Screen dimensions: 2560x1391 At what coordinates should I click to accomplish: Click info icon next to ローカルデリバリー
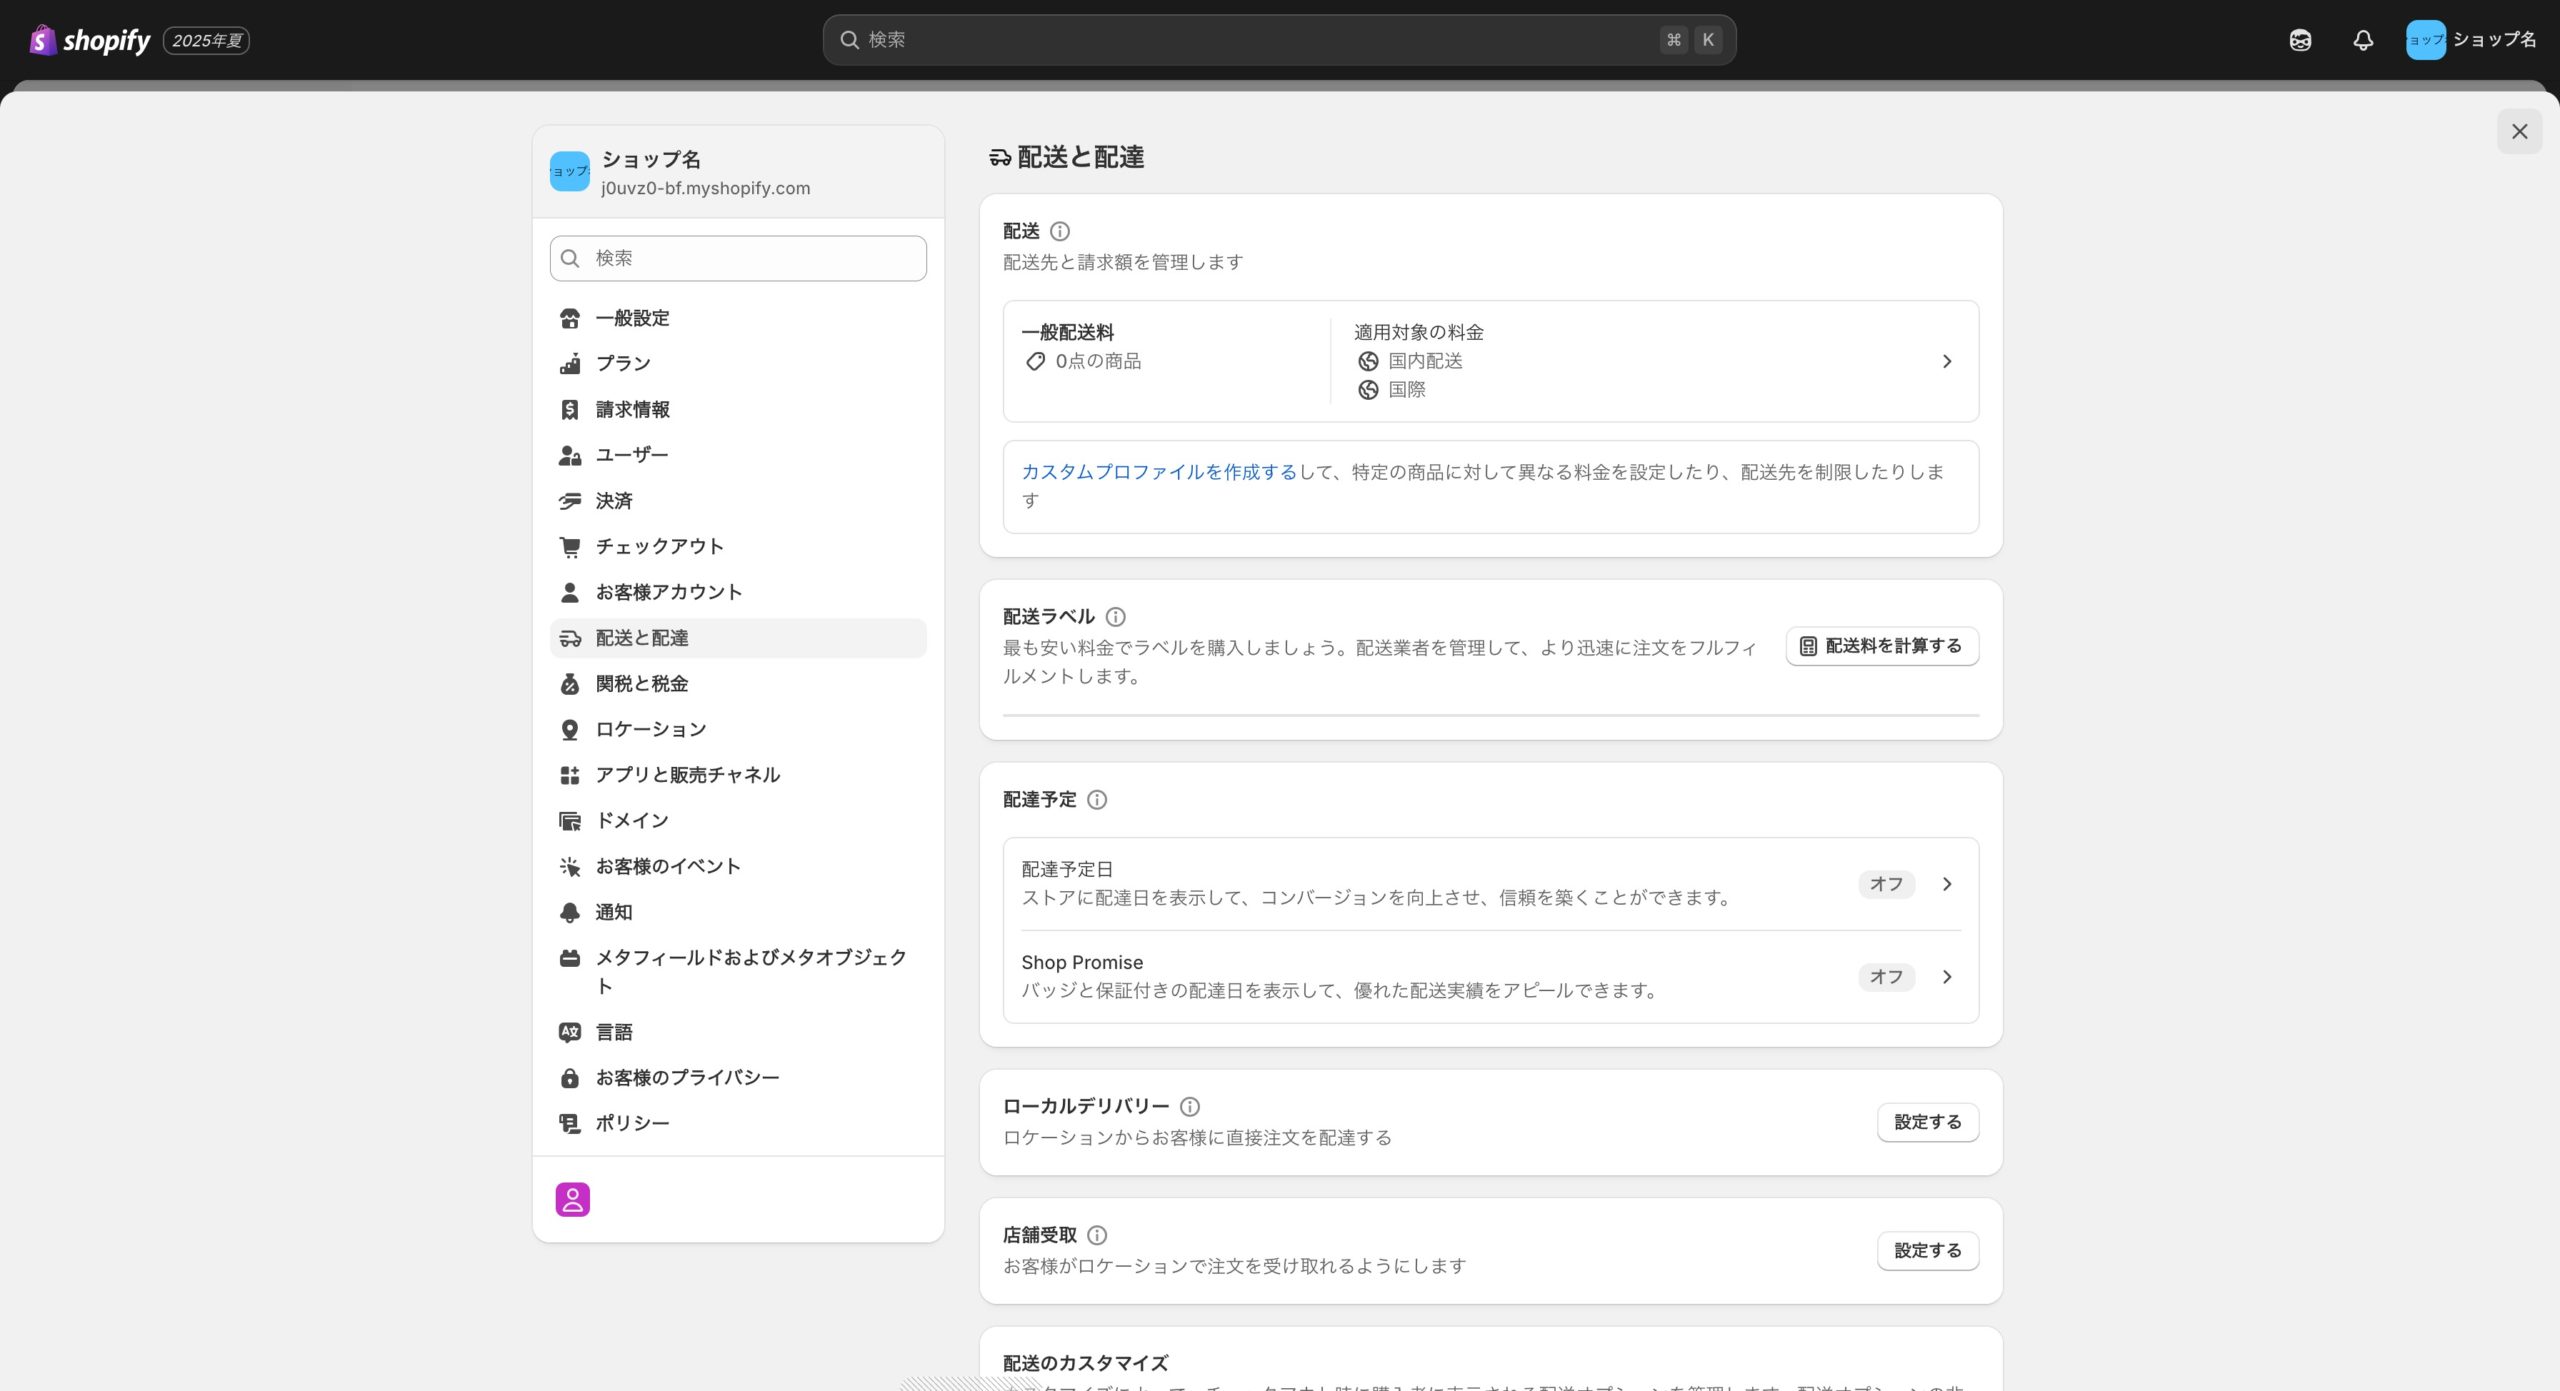1190,1107
